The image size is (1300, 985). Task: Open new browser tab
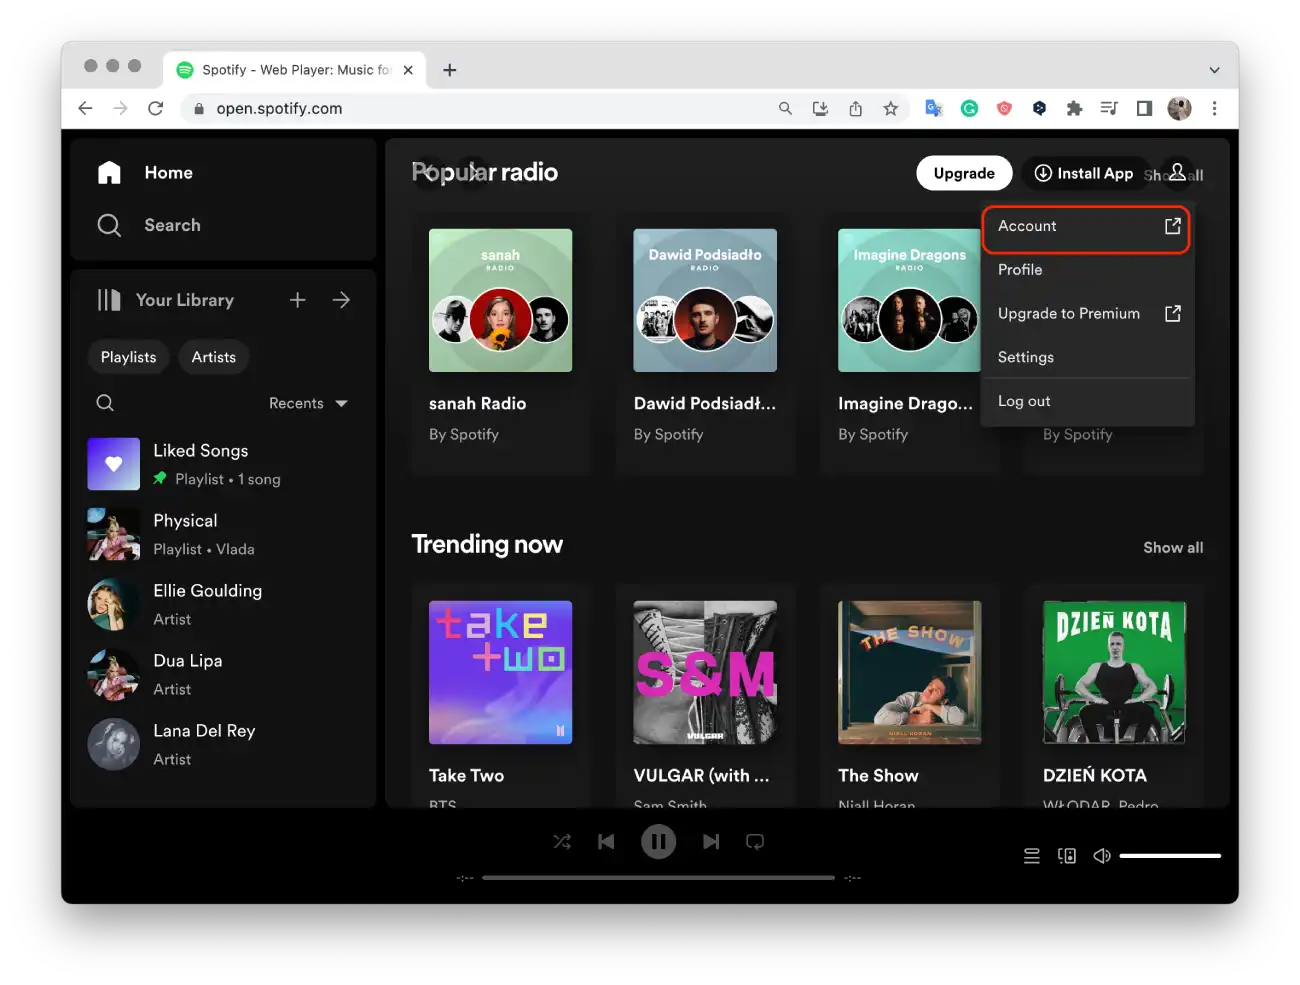[x=450, y=70]
